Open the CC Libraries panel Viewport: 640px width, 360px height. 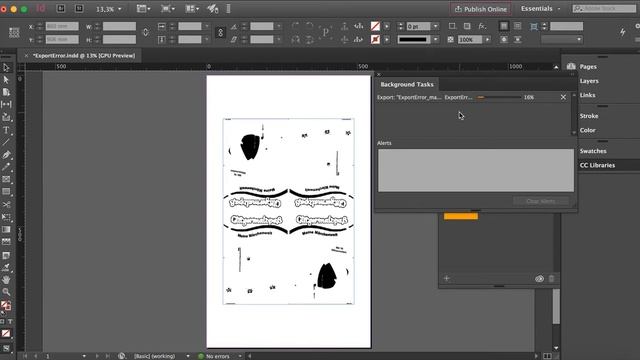(x=597, y=165)
